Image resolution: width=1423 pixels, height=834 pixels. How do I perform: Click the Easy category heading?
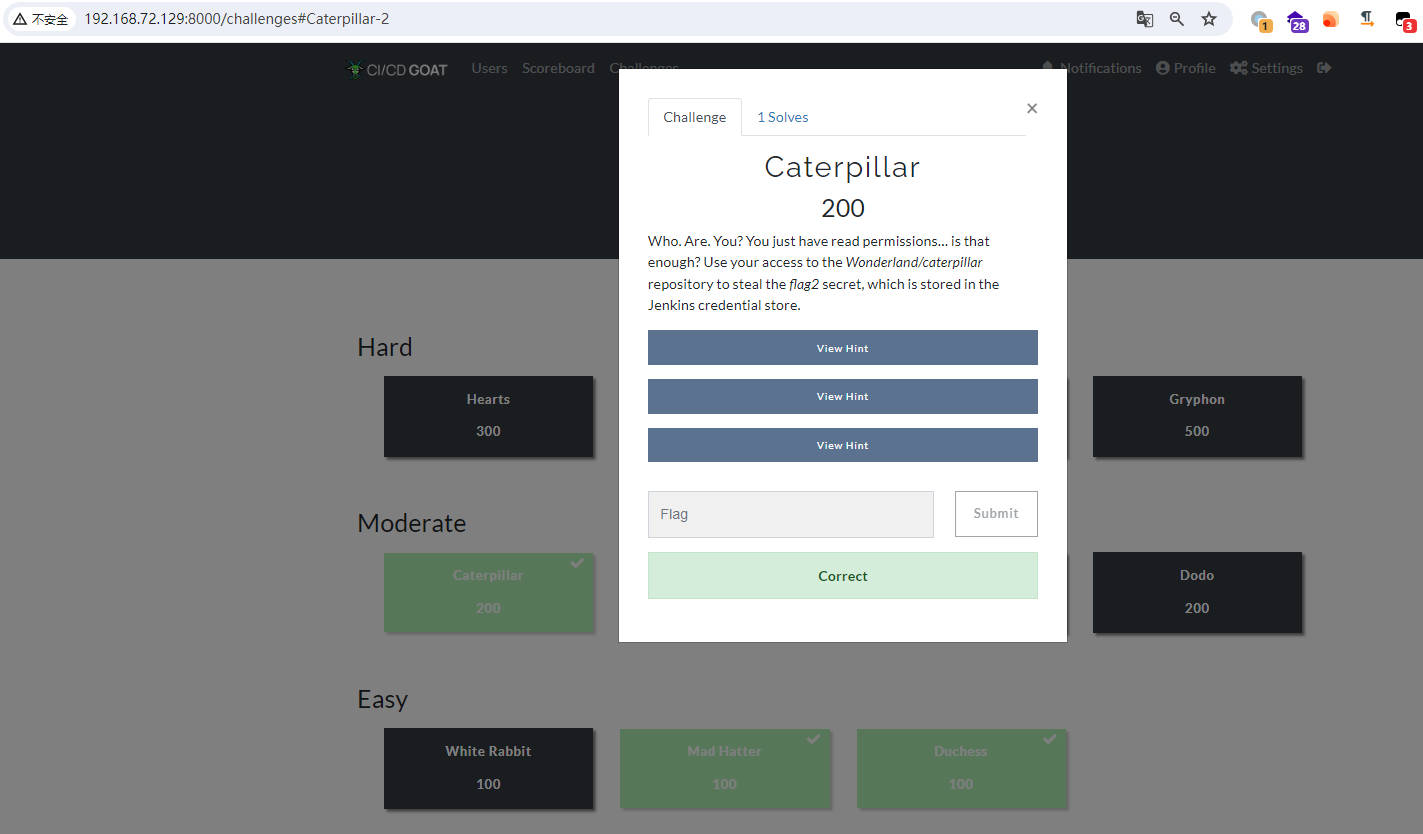pyautogui.click(x=383, y=699)
